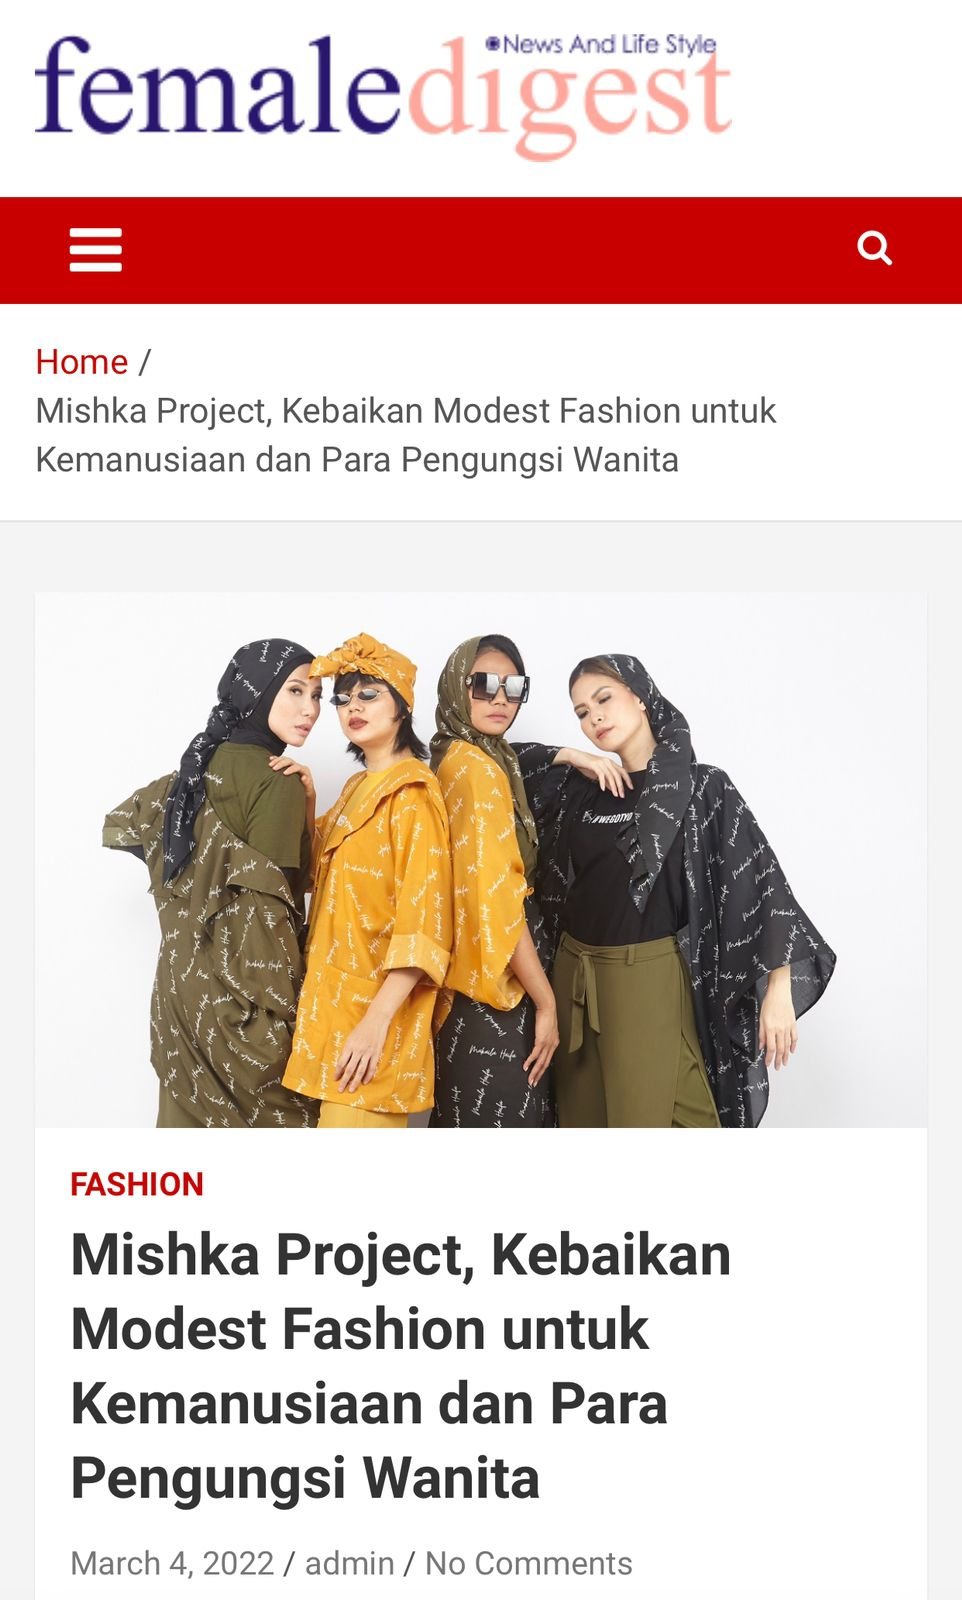Open the featured photo of four models
The width and height of the screenshot is (962, 1600).
(x=481, y=861)
